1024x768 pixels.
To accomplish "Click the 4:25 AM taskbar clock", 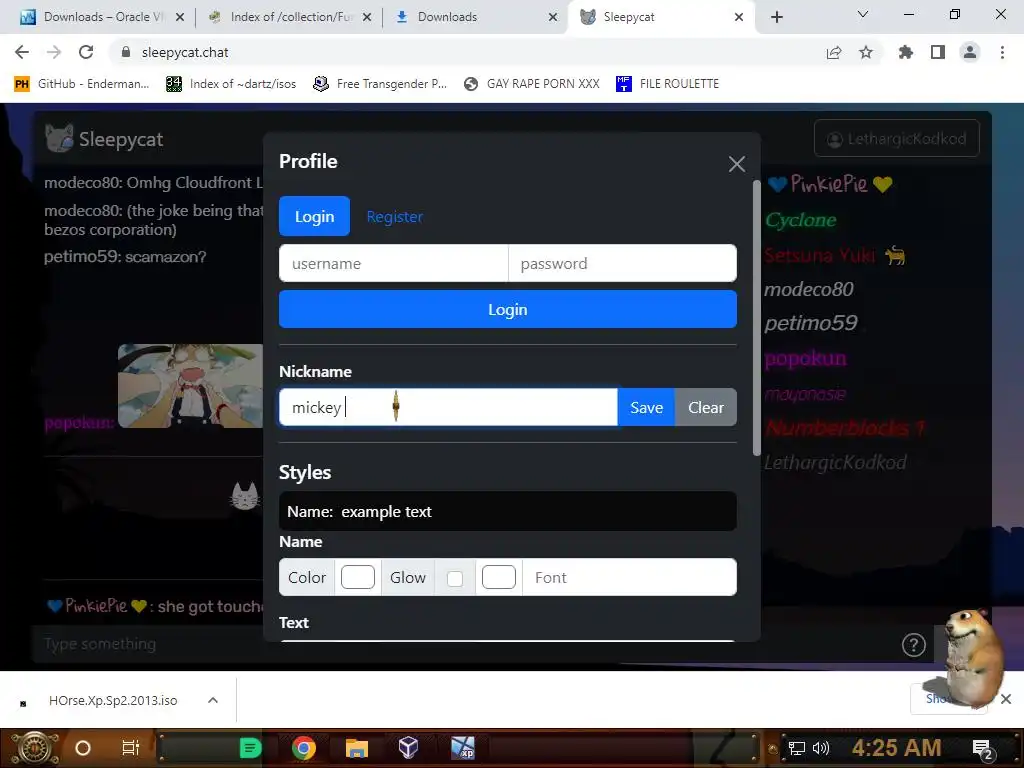I will pos(897,748).
